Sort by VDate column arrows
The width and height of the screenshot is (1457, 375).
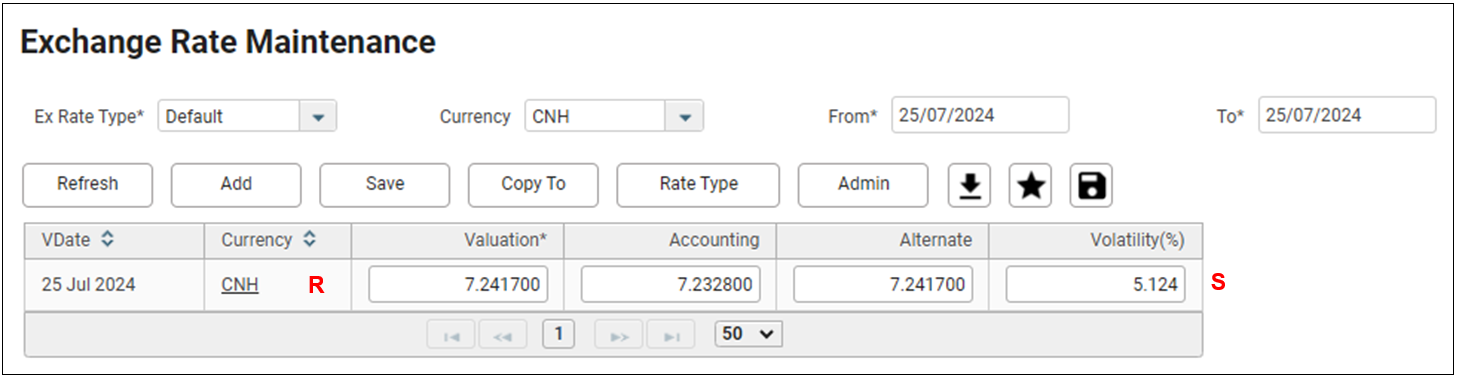(x=108, y=240)
